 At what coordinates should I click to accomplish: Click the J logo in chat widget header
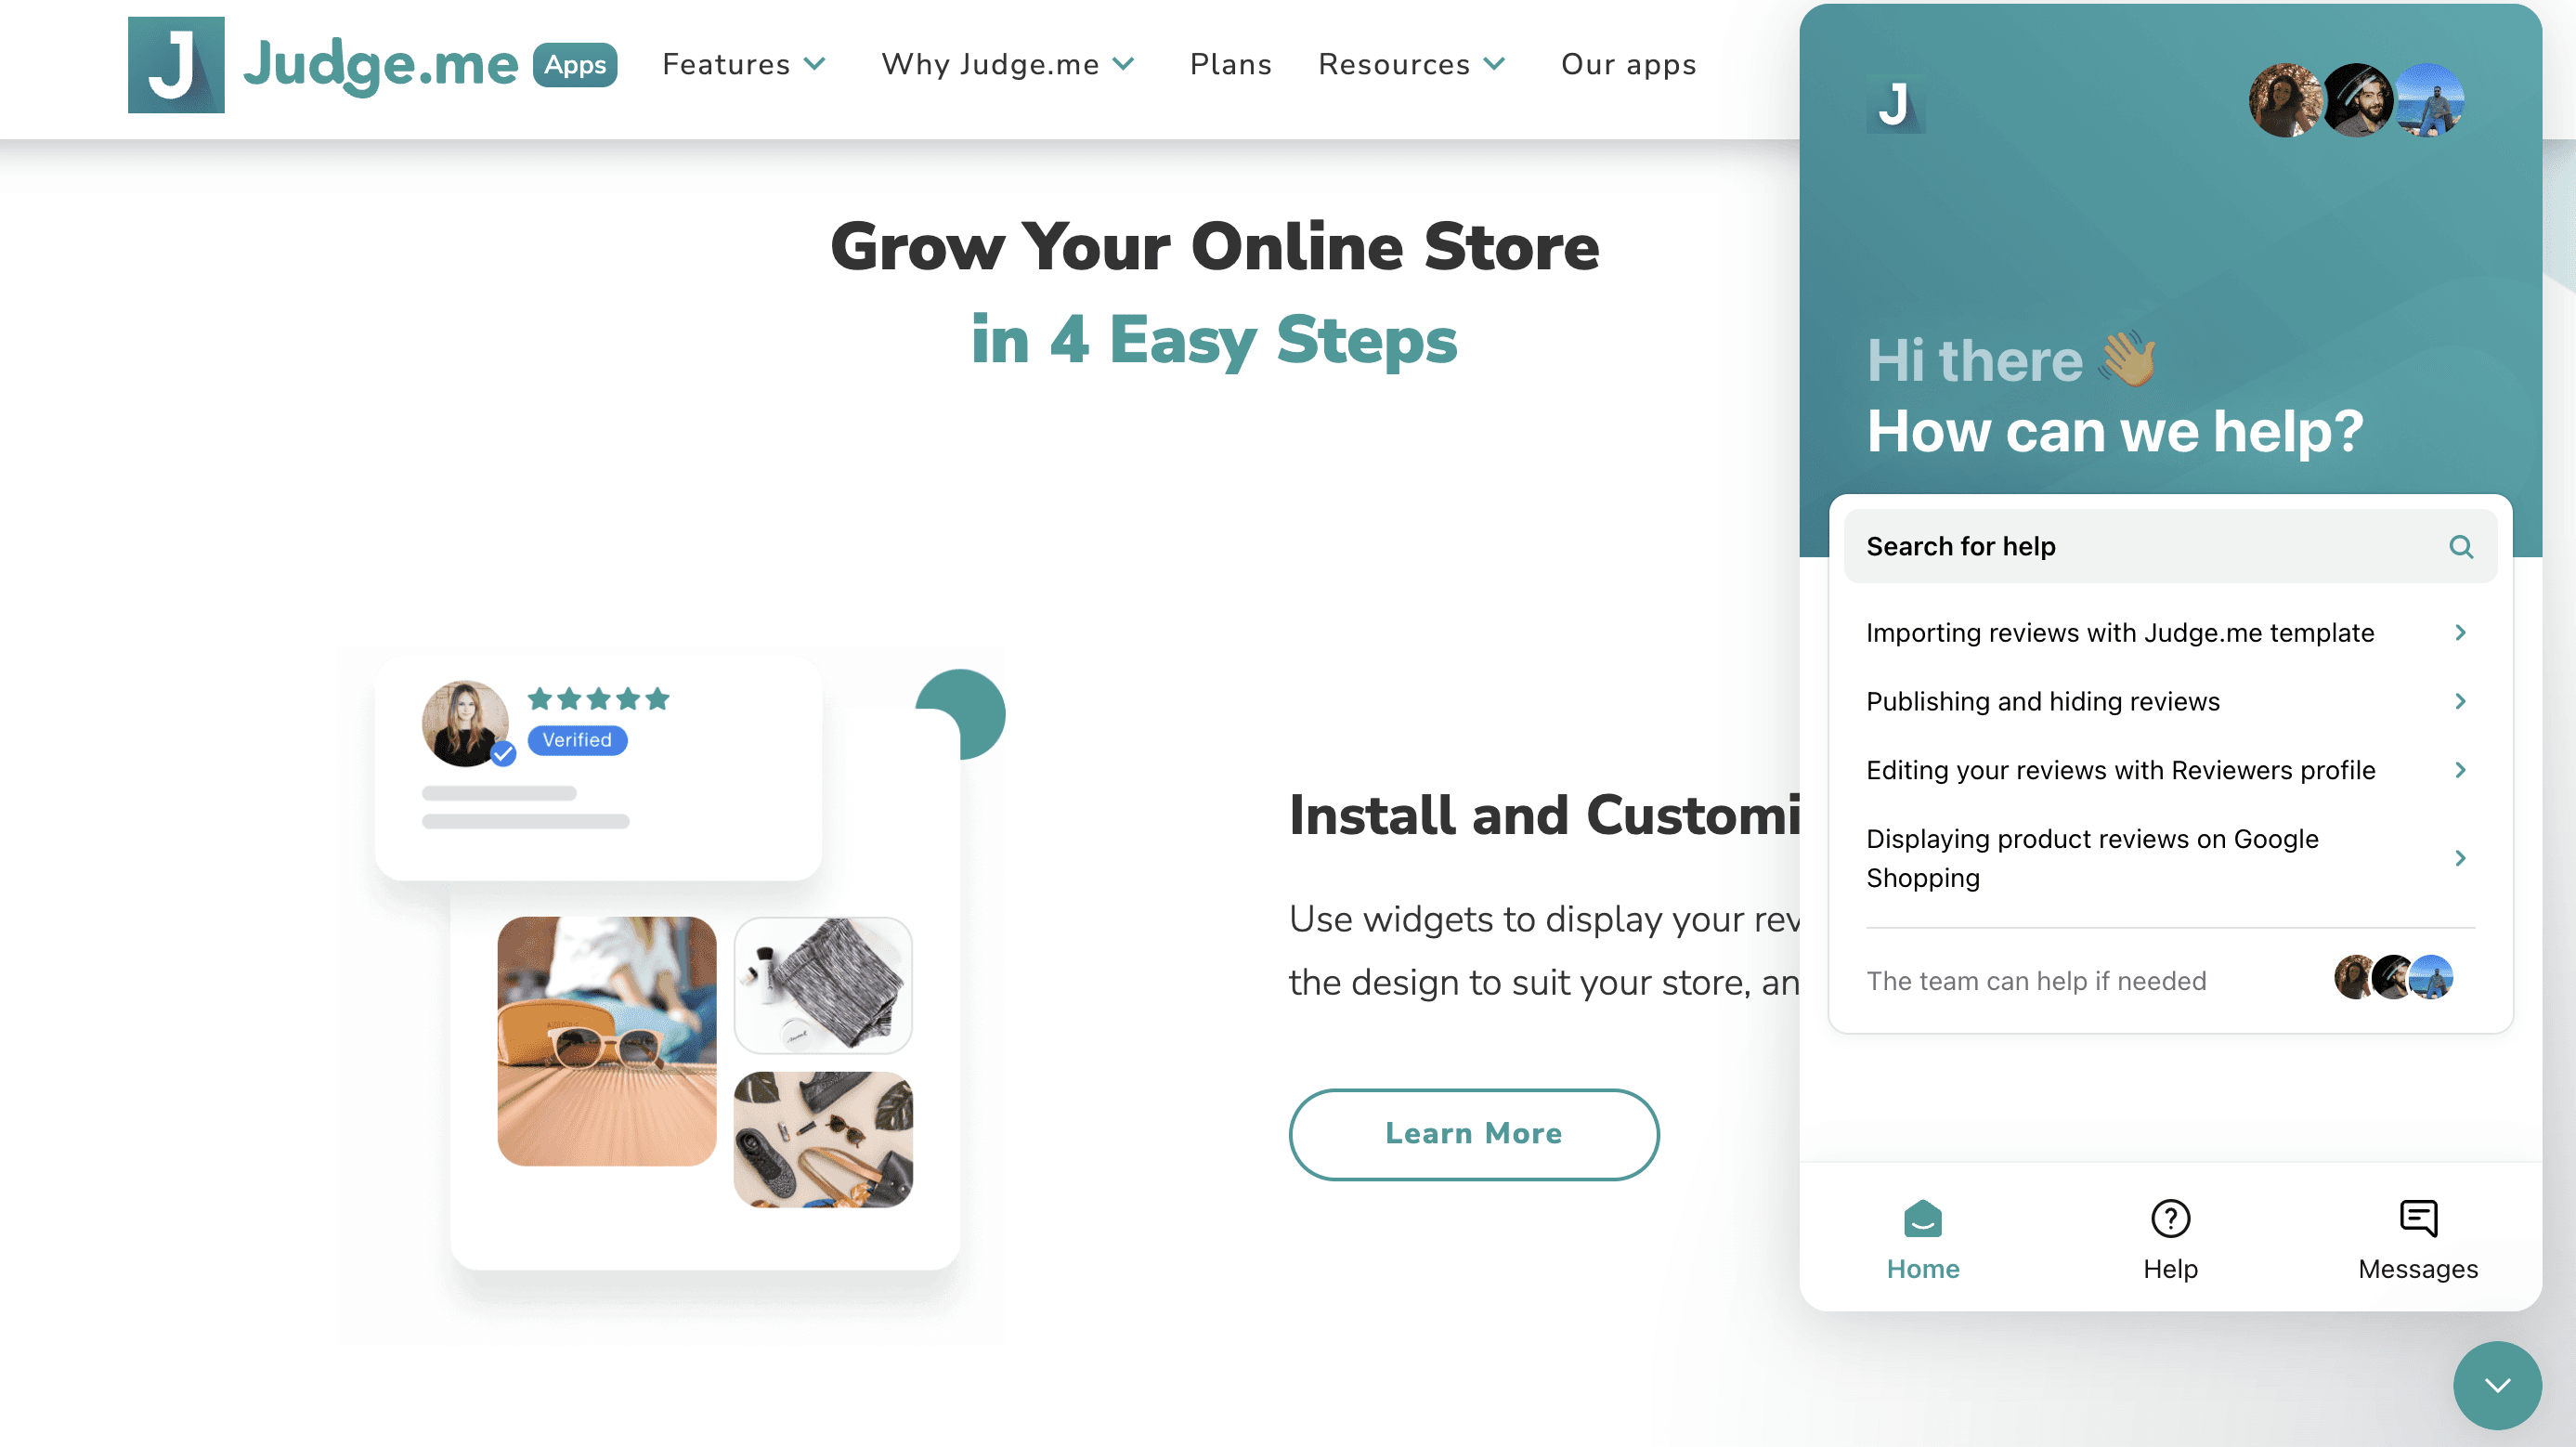(1895, 104)
